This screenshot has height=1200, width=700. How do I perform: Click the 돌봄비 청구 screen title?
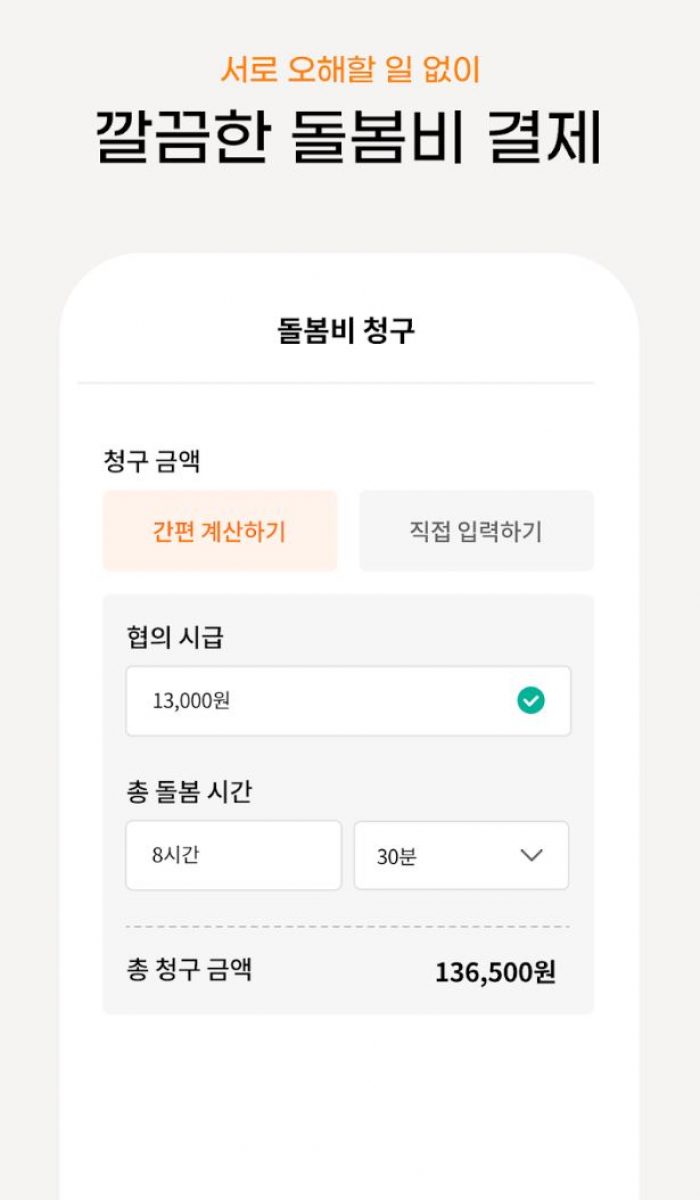(x=346, y=331)
